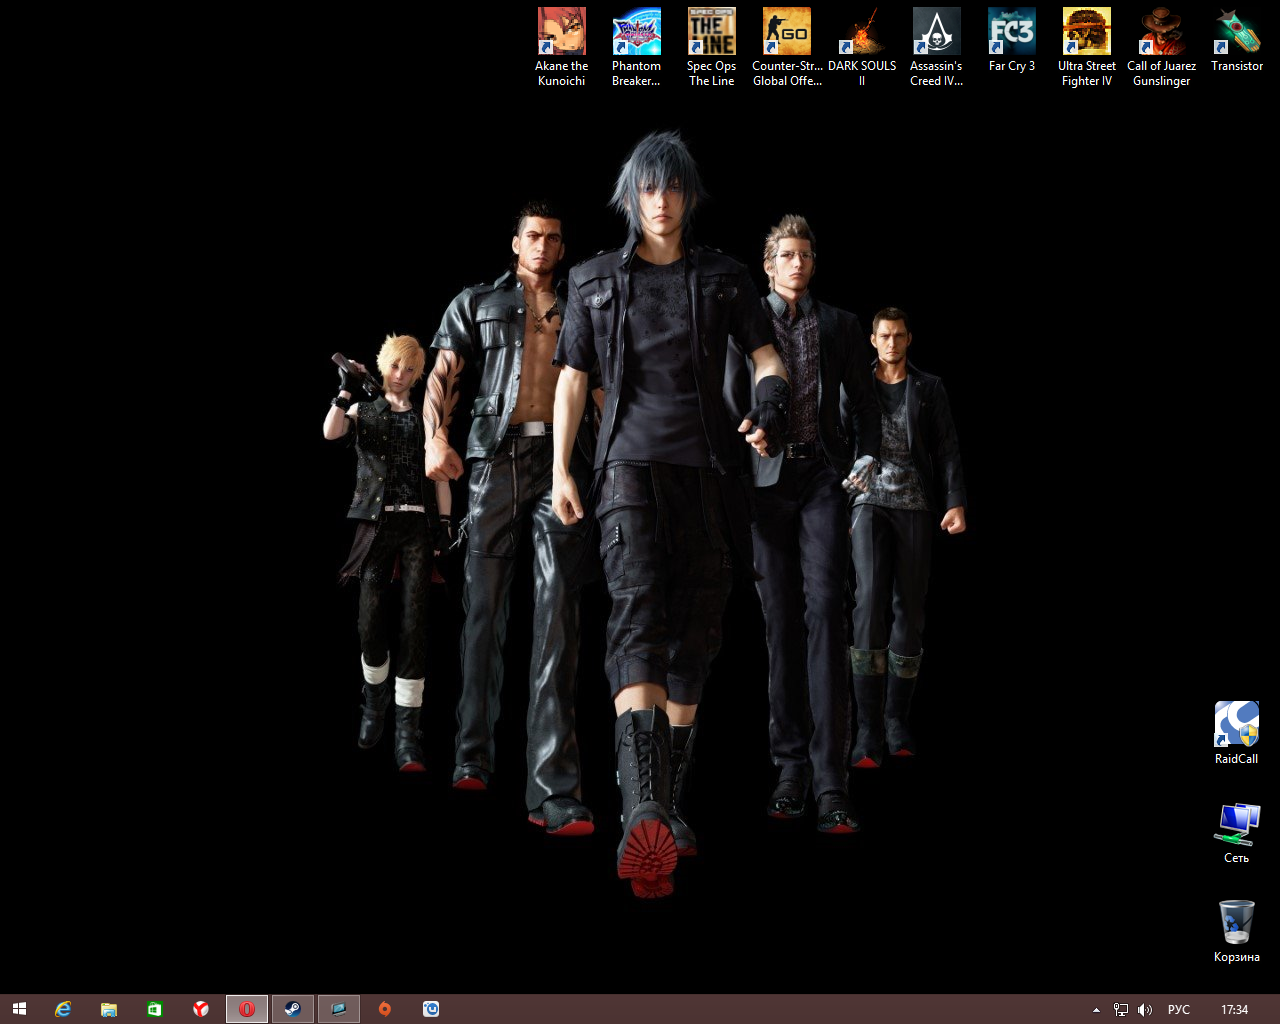Switch to the Steam taskbar button
The image size is (1280, 1024).
point(293,1009)
